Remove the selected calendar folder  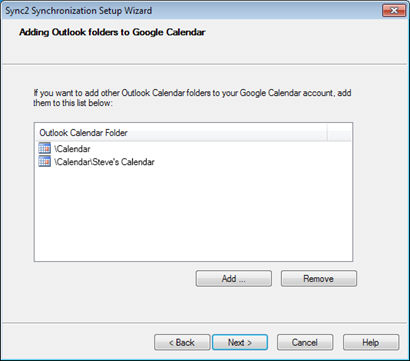click(x=319, y=279)
